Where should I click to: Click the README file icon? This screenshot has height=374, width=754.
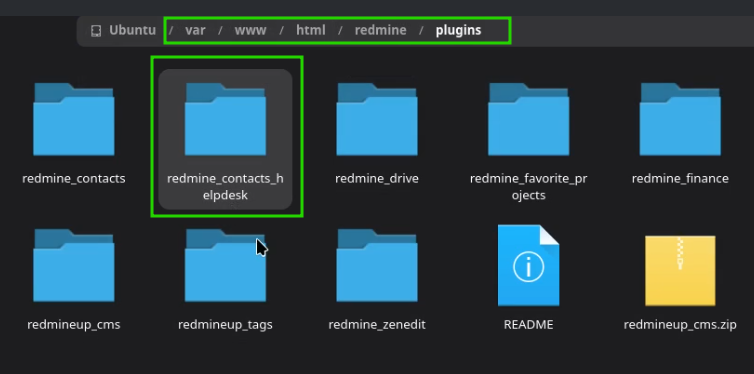(x=528, y=265)
